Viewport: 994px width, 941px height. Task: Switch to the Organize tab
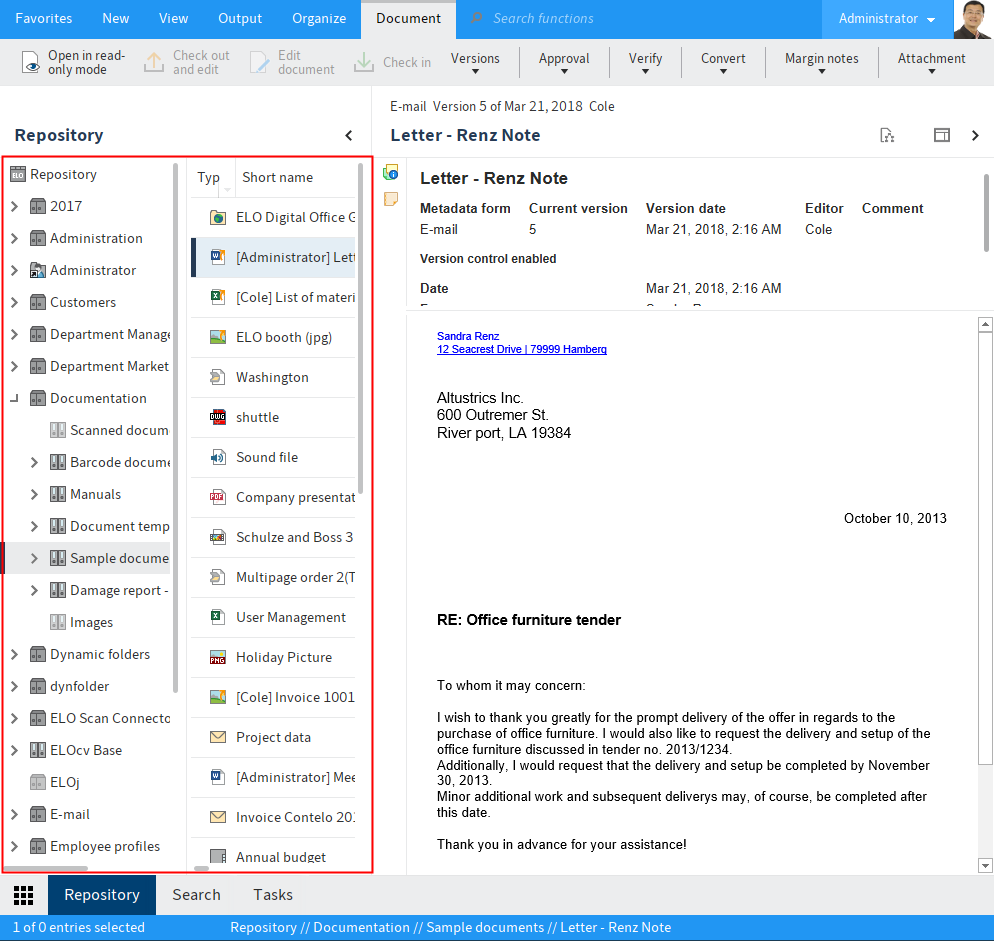click(319, 19)
